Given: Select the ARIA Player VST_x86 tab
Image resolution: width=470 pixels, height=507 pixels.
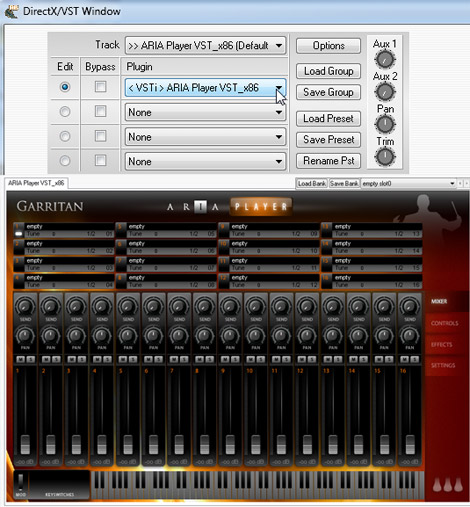Looking at the screenshot, I should (36, 183).
